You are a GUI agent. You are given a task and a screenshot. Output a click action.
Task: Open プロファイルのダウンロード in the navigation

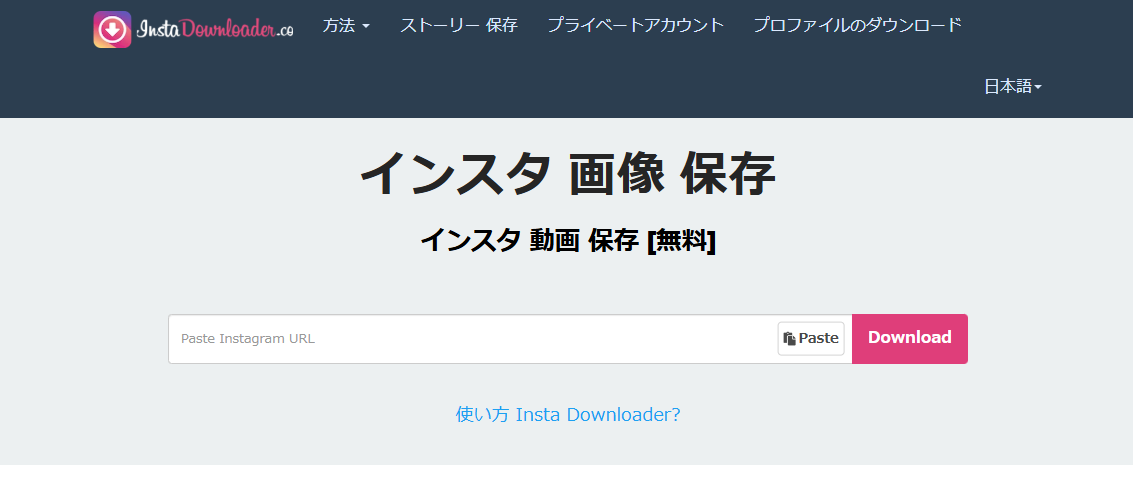[858, 25]
